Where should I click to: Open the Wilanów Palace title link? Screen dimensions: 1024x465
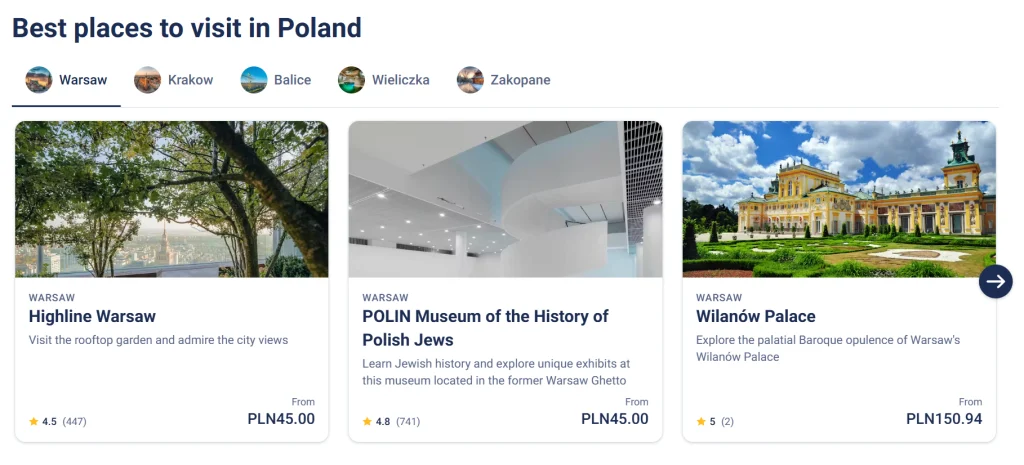756,316
